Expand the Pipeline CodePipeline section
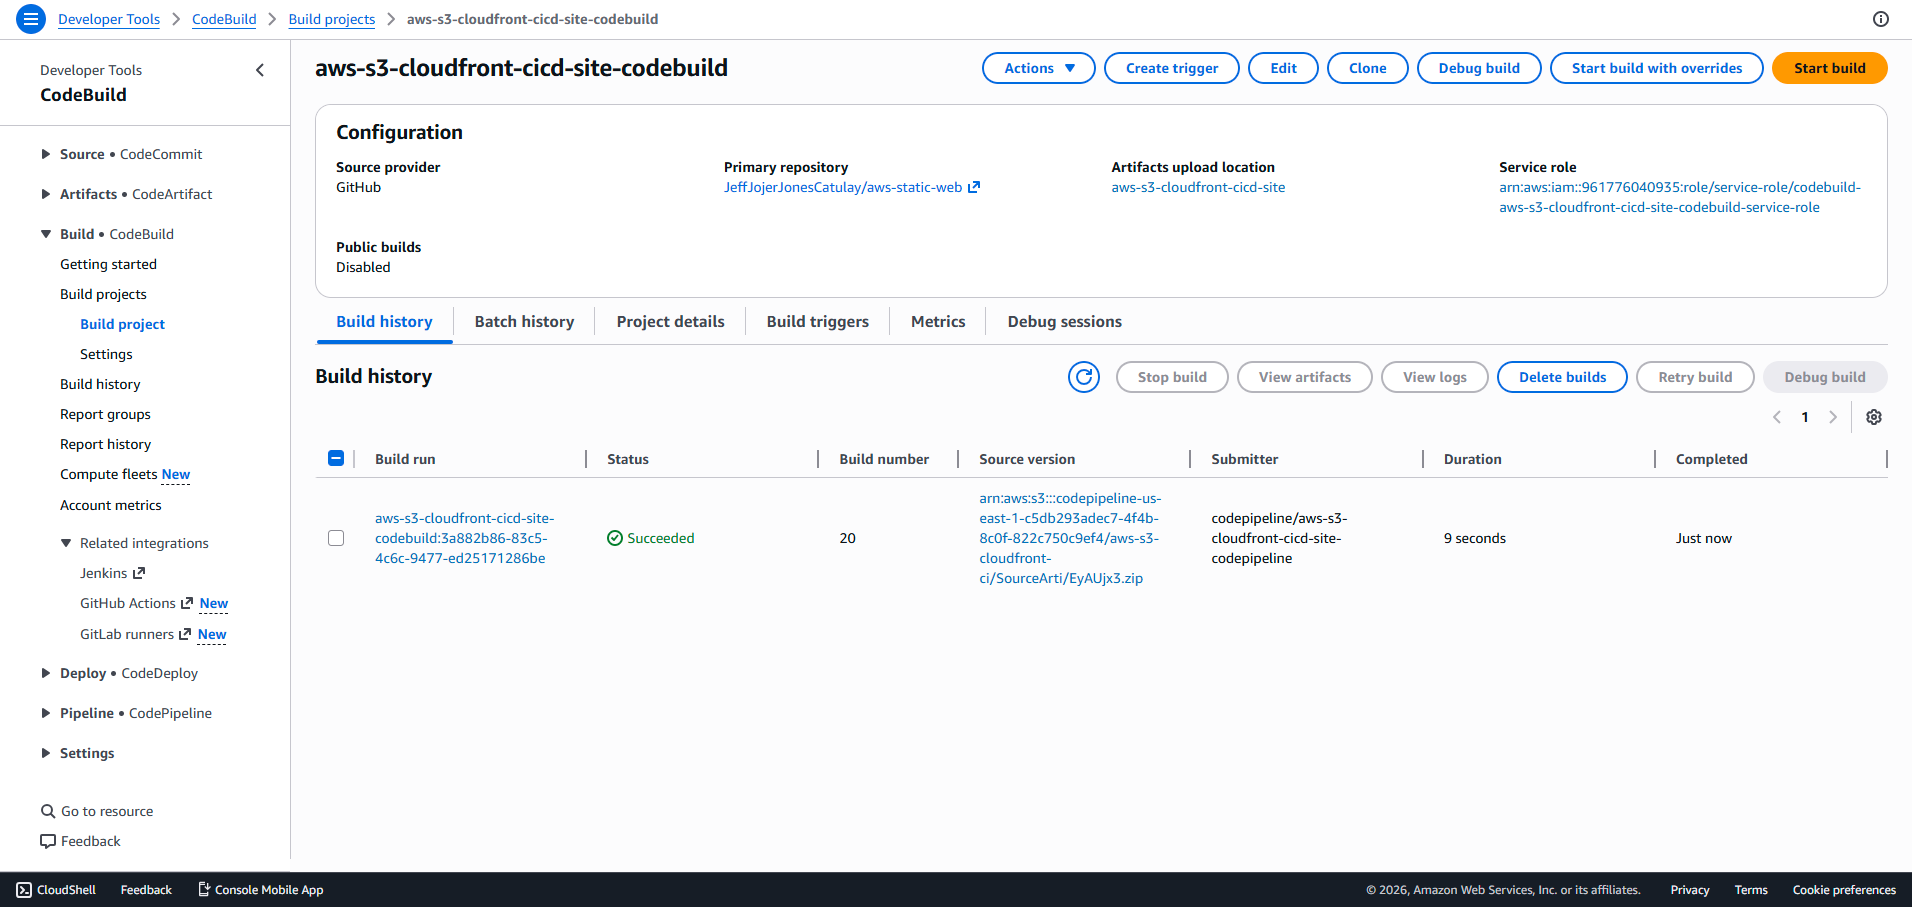Image resolution: width=1912 pixels, height=907 pixels. [x=46, y=713]
